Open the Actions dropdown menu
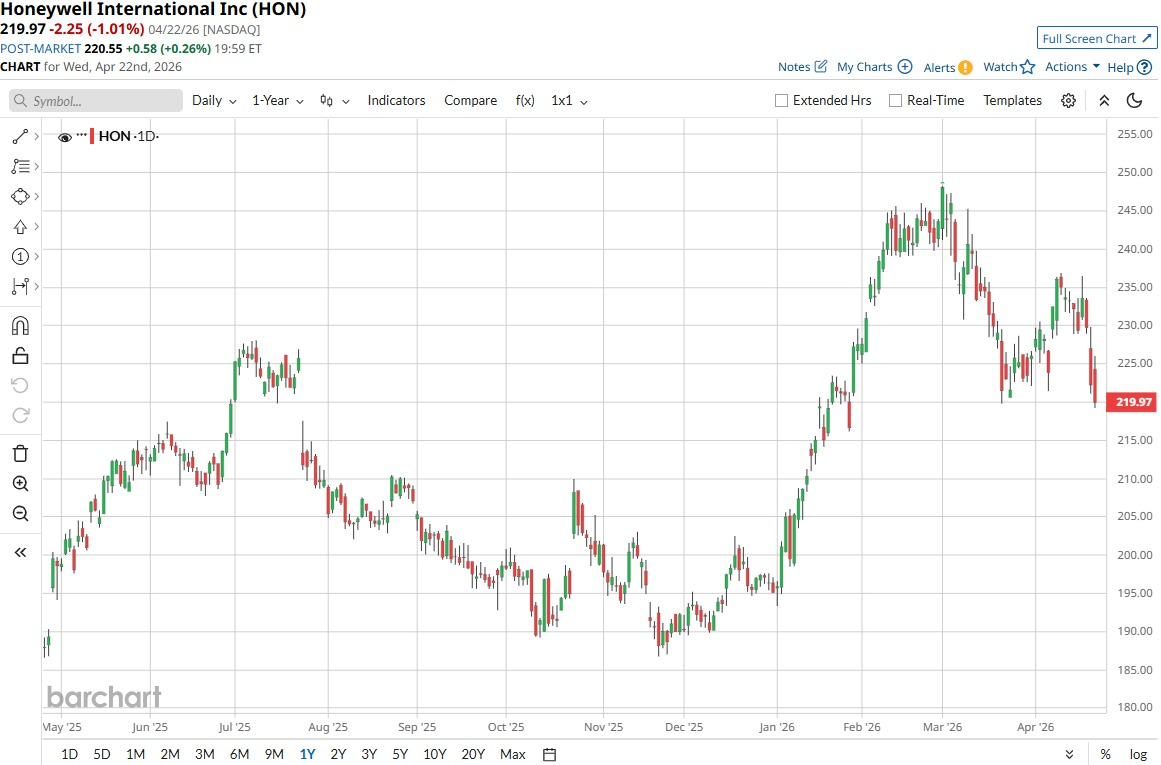This screenshot has width=1161, height=765. 1072,67
